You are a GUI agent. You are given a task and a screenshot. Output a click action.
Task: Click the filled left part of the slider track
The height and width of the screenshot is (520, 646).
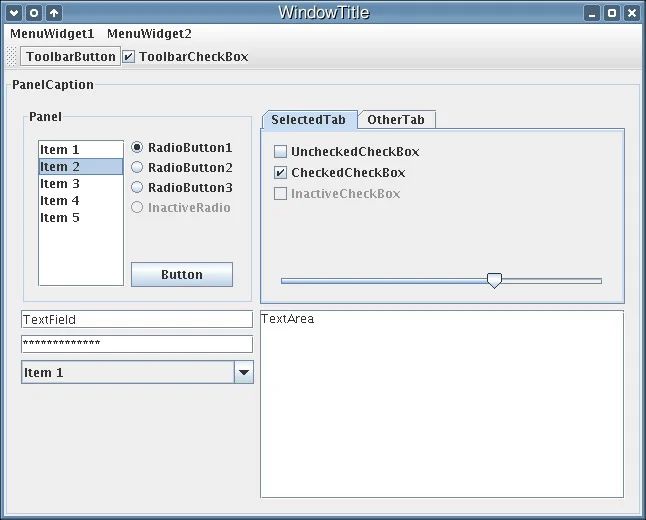point(384,281)
